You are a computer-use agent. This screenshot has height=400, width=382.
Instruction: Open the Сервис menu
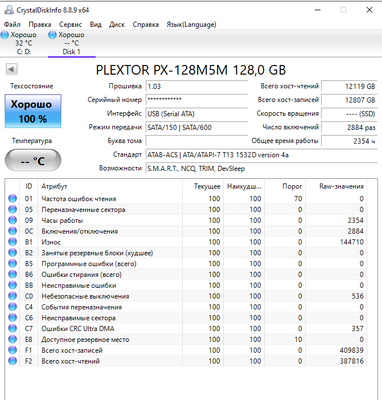[x=70, y=24]
